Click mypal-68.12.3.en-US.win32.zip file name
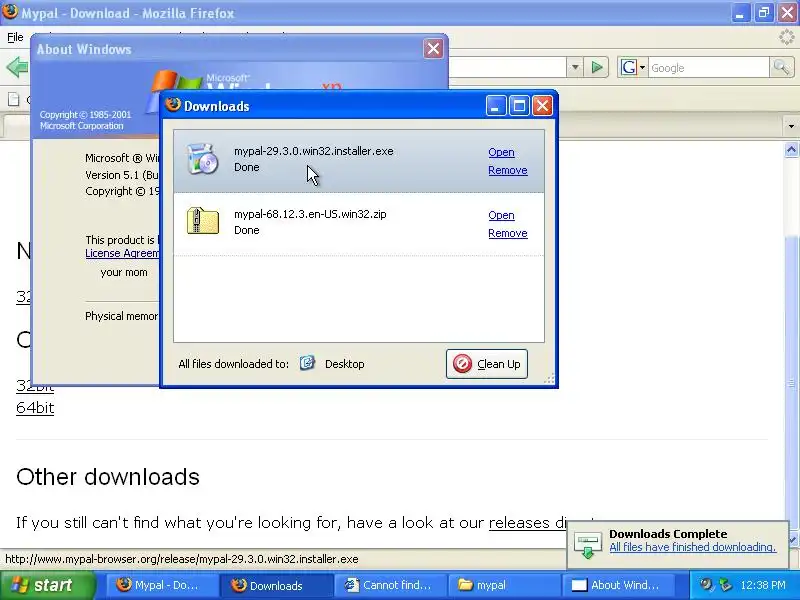This screenshot has width=800, height=600. pos(310,214)
